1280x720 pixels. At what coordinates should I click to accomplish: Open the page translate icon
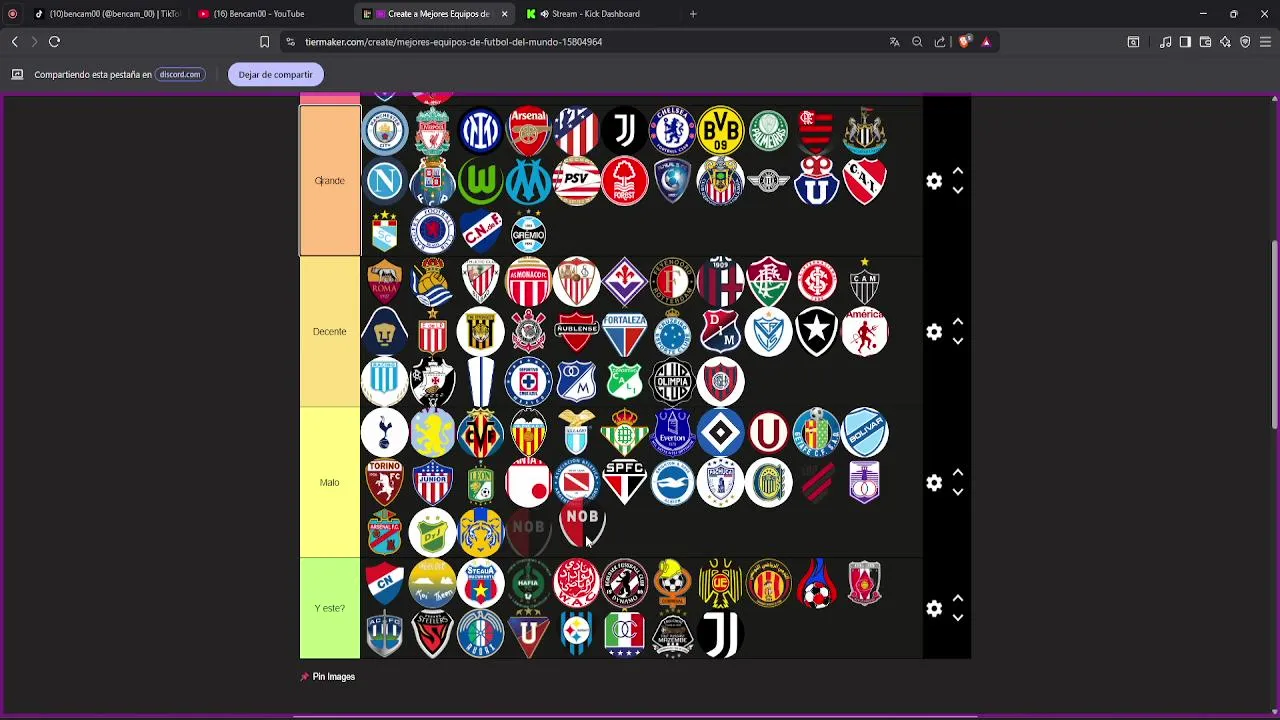pyautogui.click(x=894, y=42)
